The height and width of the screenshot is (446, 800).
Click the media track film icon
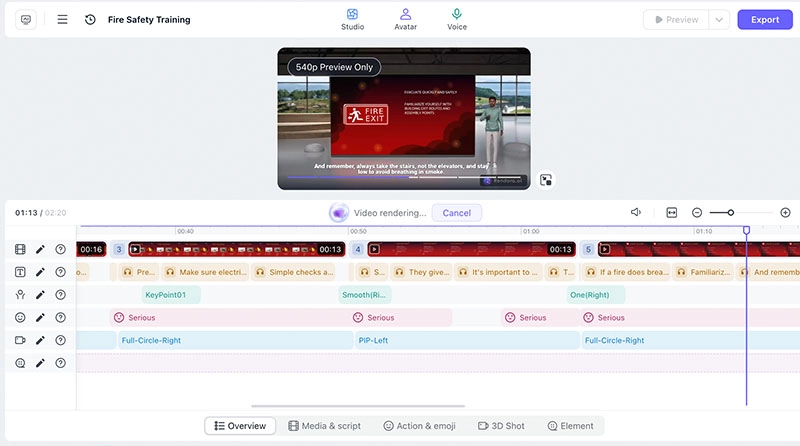coord(20,249)
